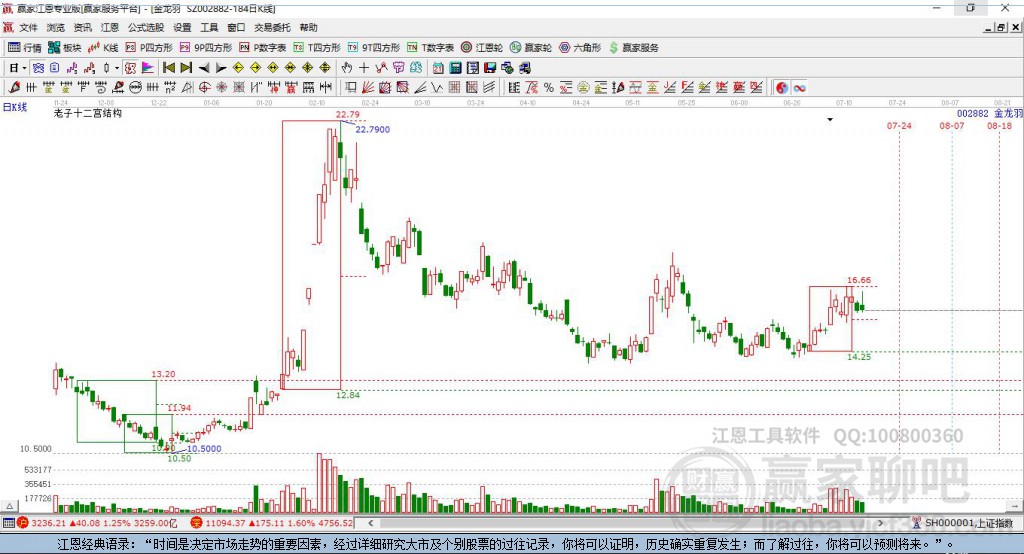The width and height of the screenshot is (1024, 554).
Task: Open the calendar date icon
Action: point(438,67)
